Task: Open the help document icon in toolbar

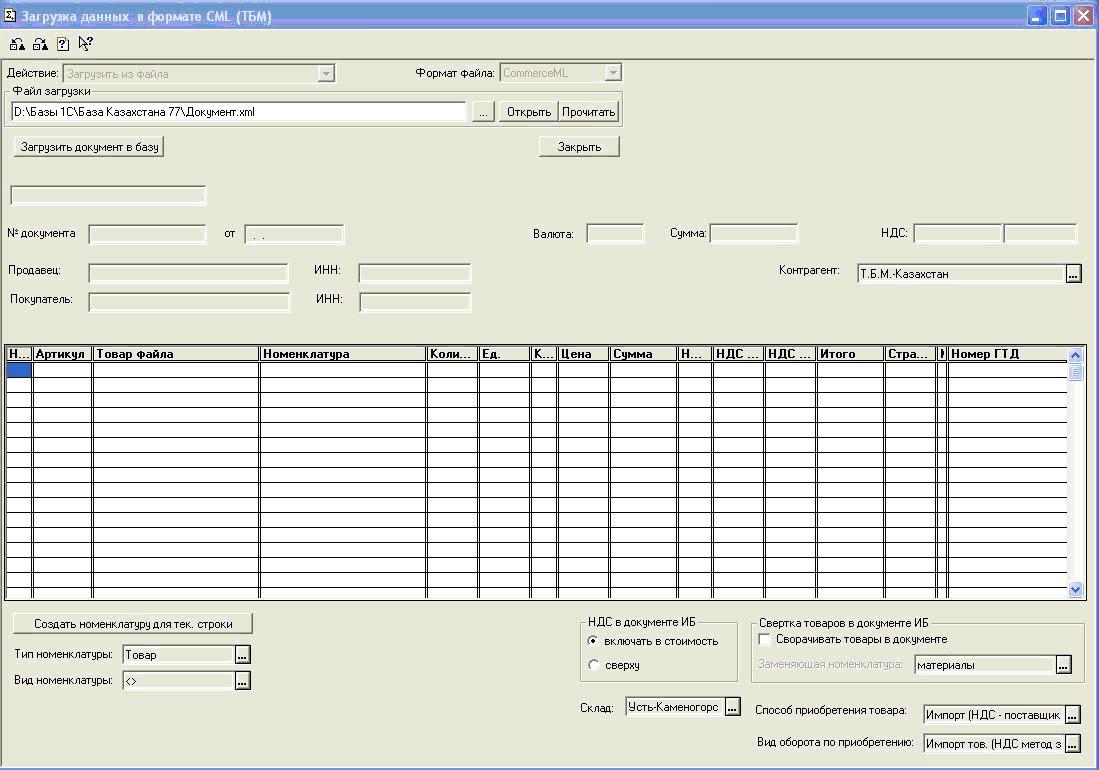Action: [x=63, y=44]
